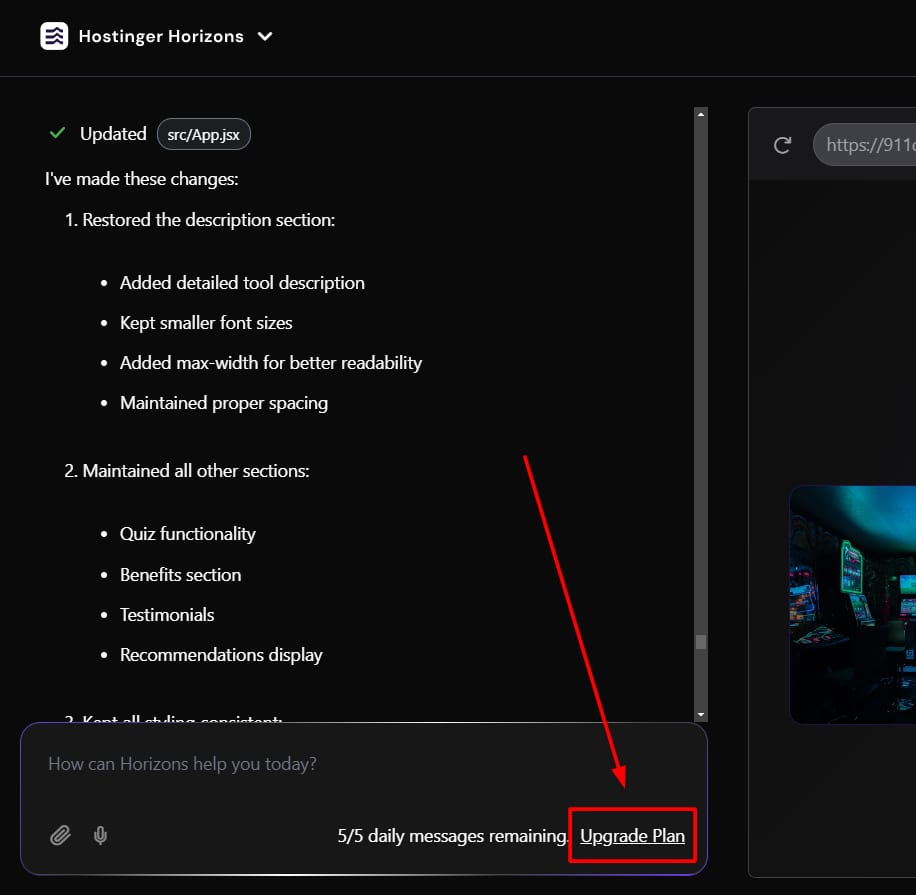Open the src/App.jsx file chip
The height and width of the screenshot is (895, 916).
point(203,134)
